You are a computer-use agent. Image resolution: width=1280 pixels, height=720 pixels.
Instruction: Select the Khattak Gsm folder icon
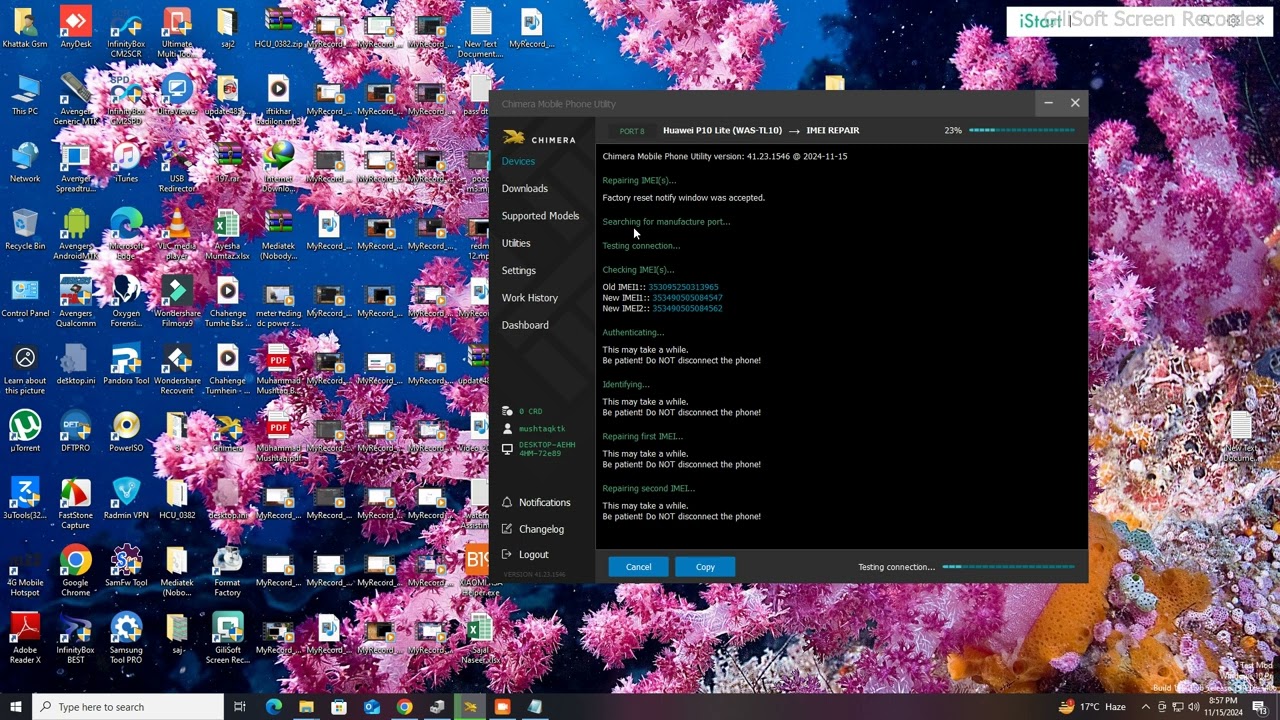click(x=25, y=28)
